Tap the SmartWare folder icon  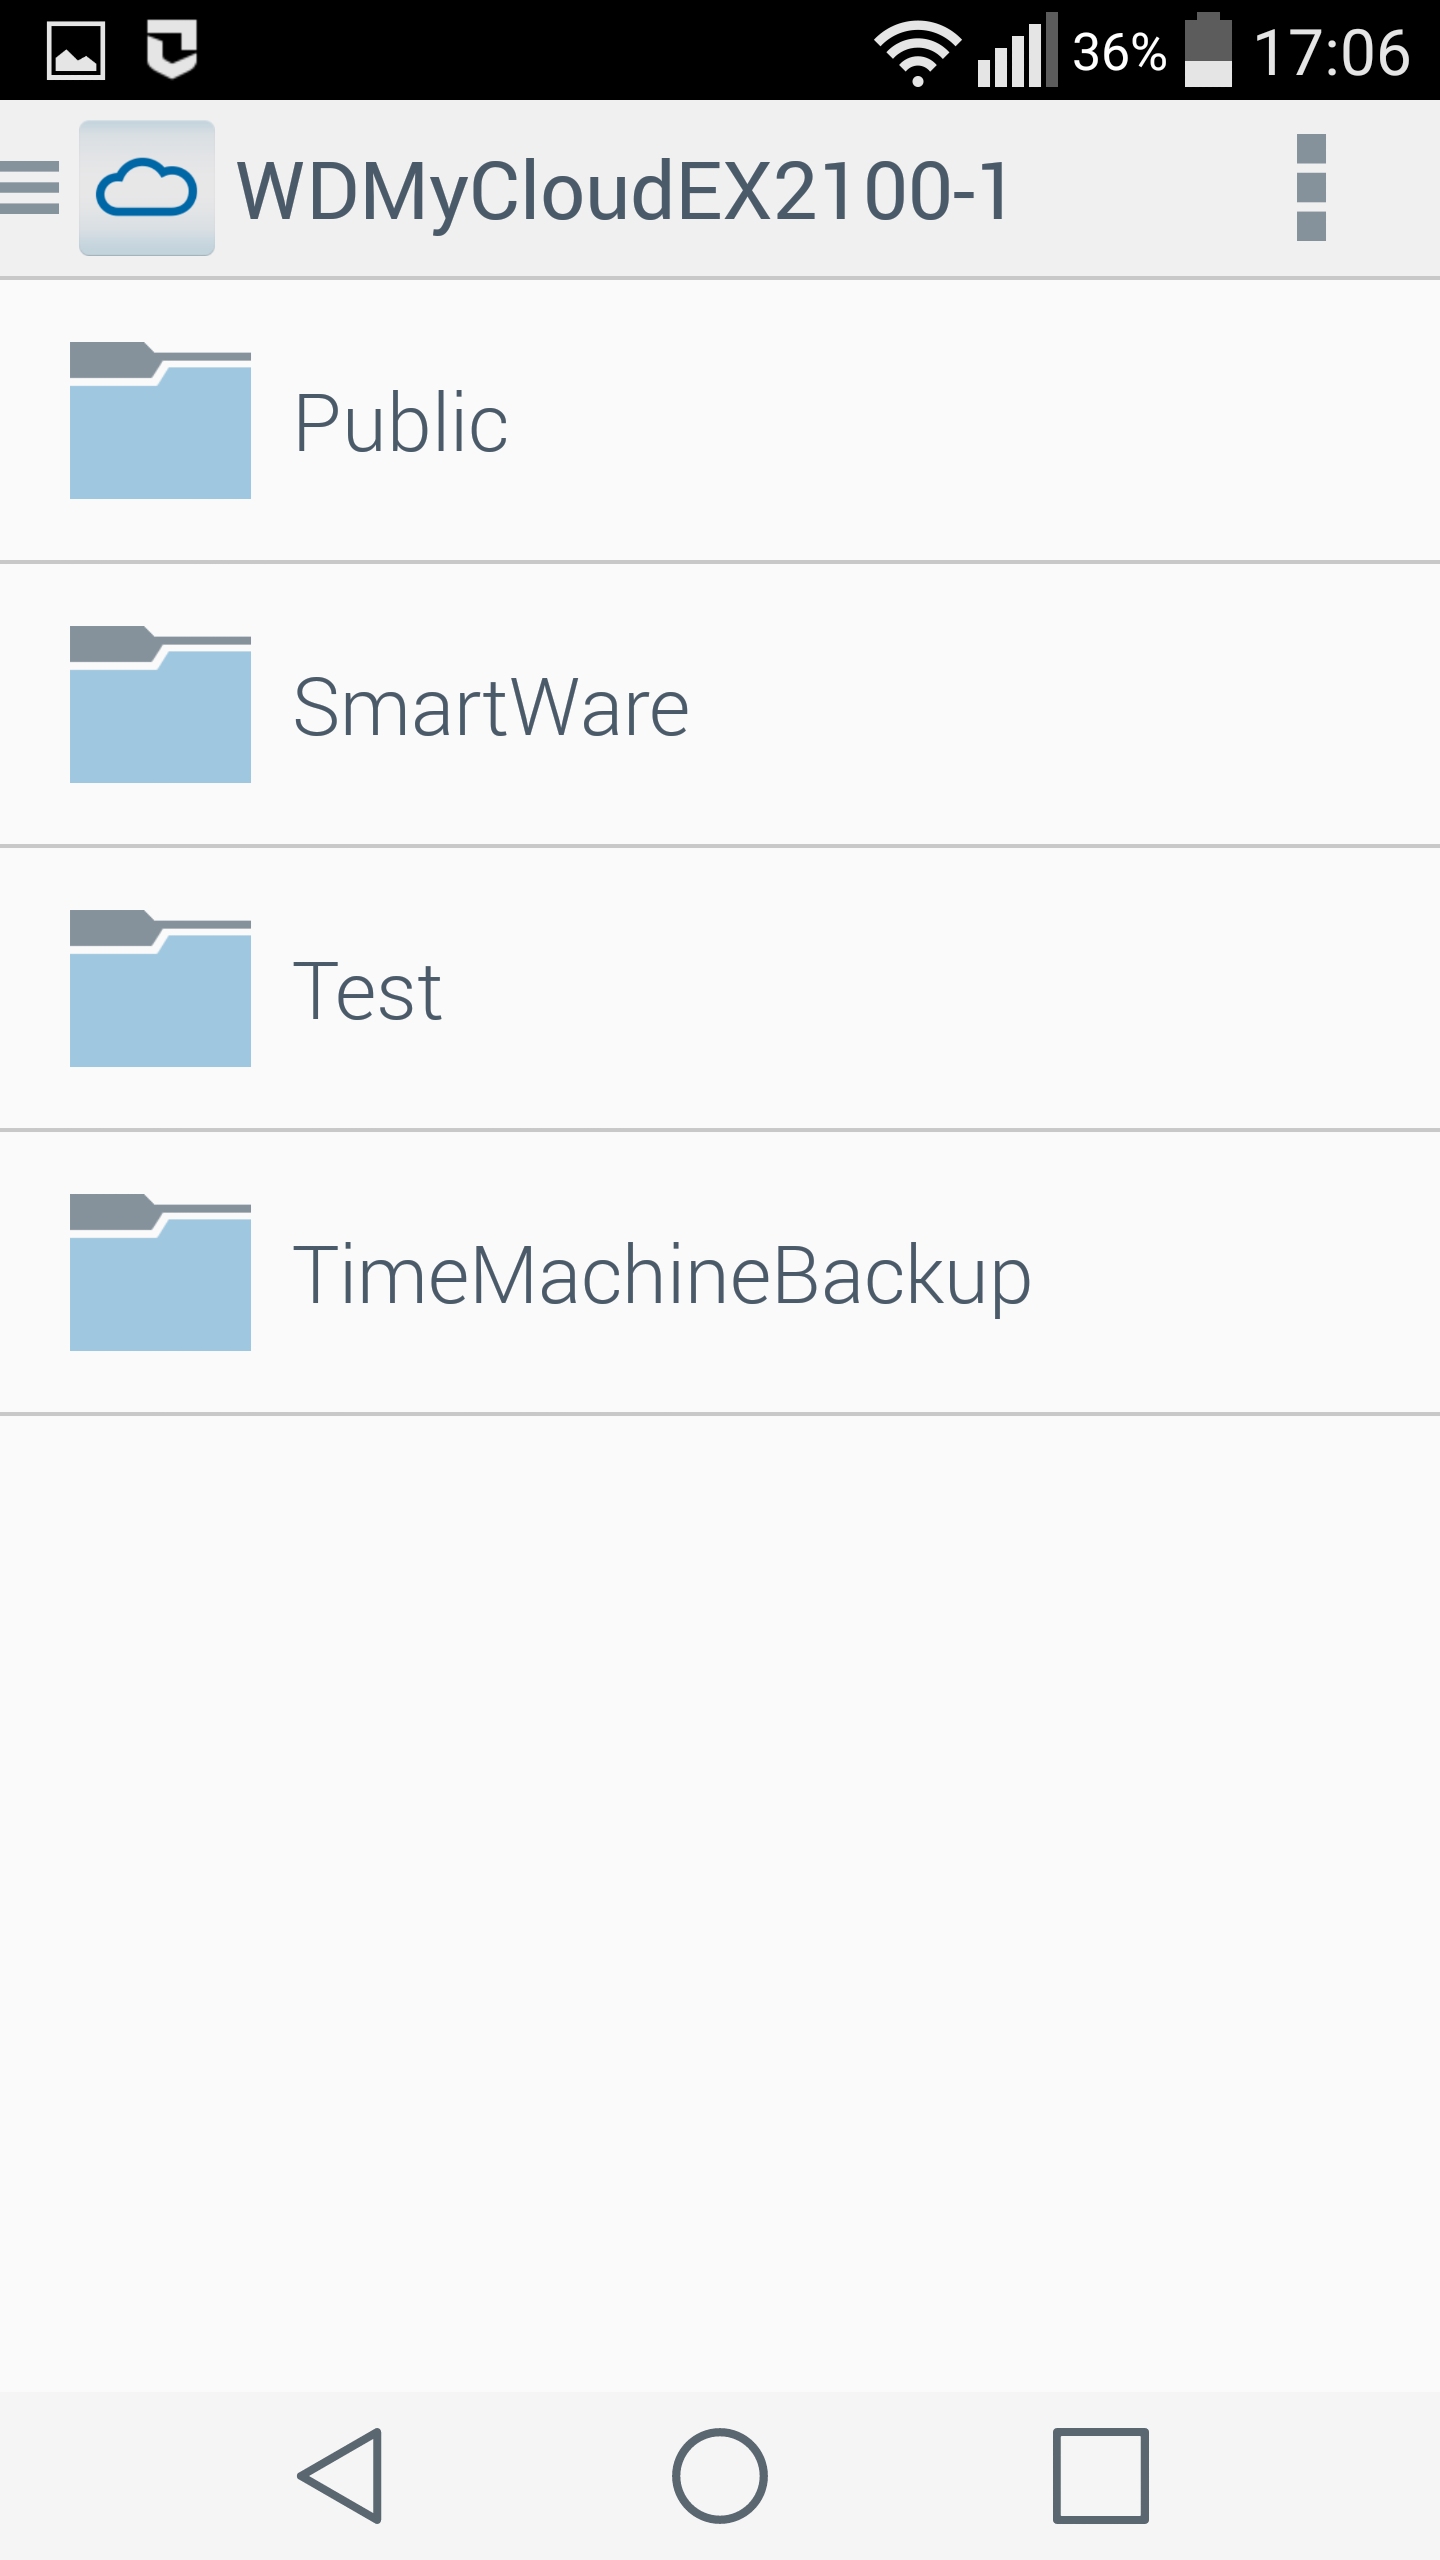pos(160,704)
